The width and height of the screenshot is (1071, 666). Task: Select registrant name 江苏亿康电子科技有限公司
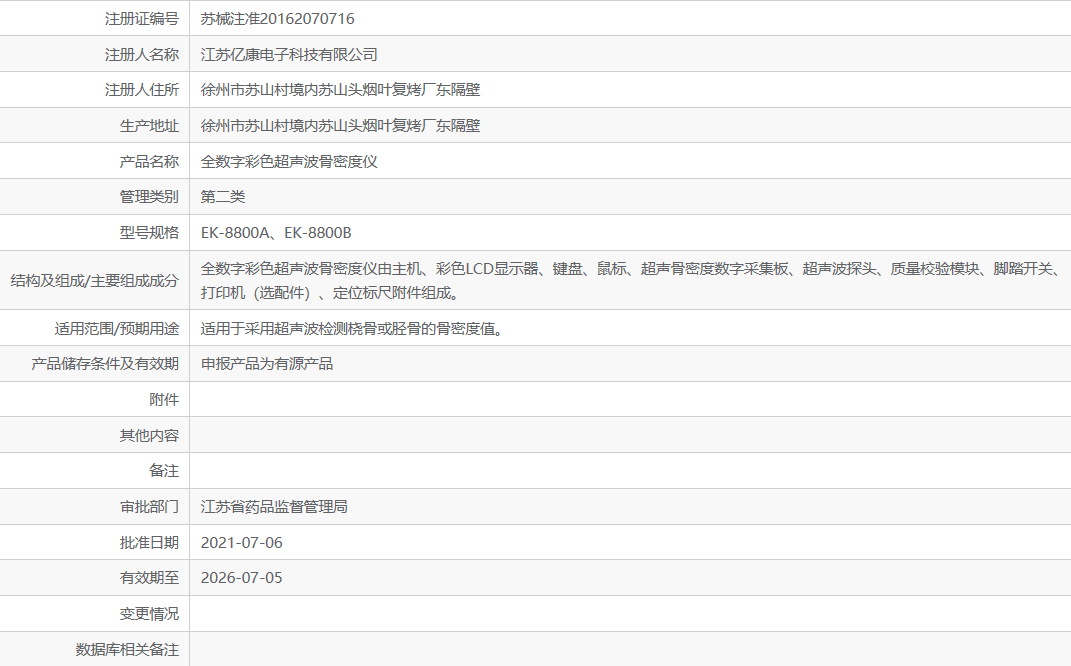pyautogui.click(x=289, y=55)
